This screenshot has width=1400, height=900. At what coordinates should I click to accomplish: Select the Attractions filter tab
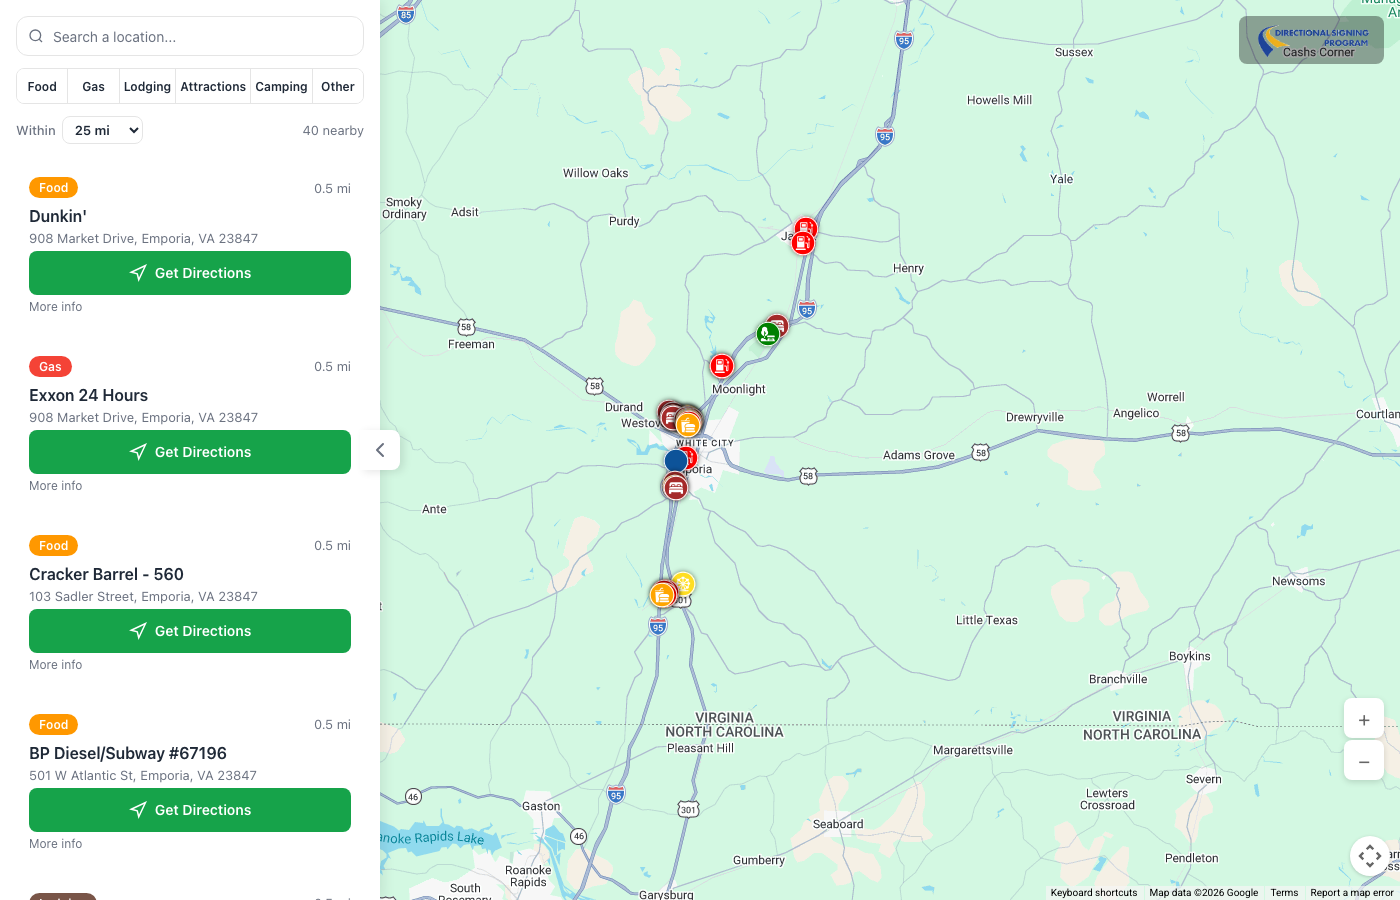click(212, 86)
